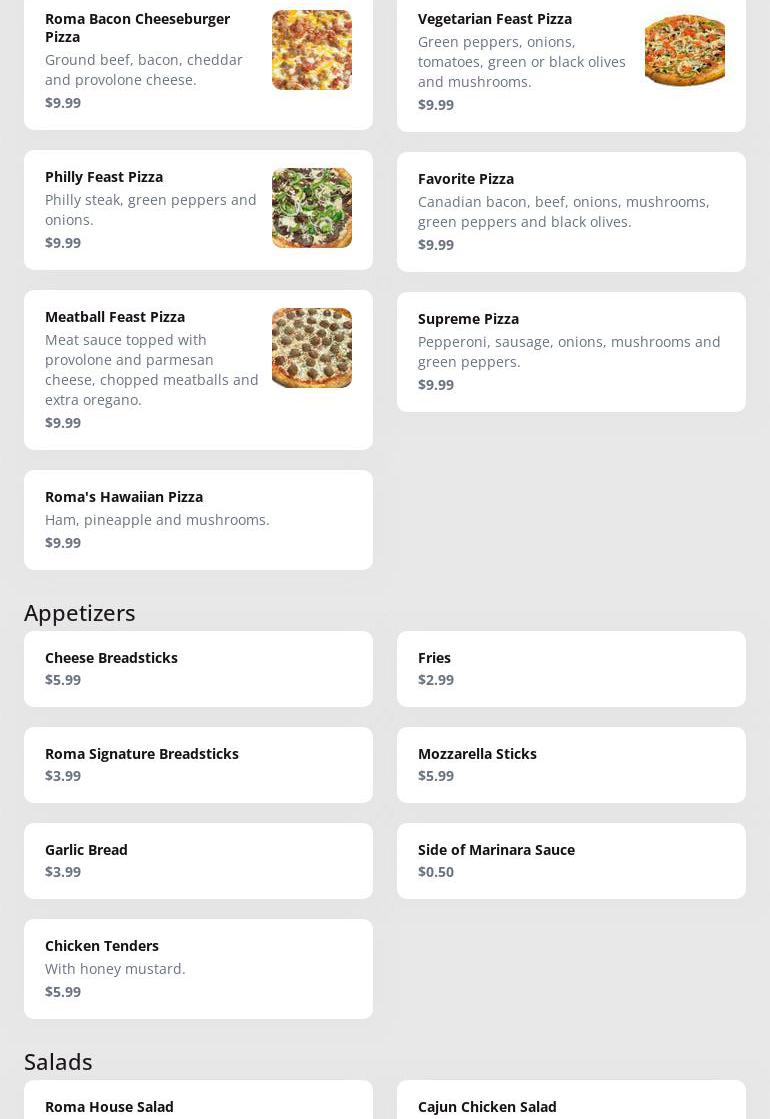Open the Roma Bacon Cheeseburger Pizza title

point(137,27)
